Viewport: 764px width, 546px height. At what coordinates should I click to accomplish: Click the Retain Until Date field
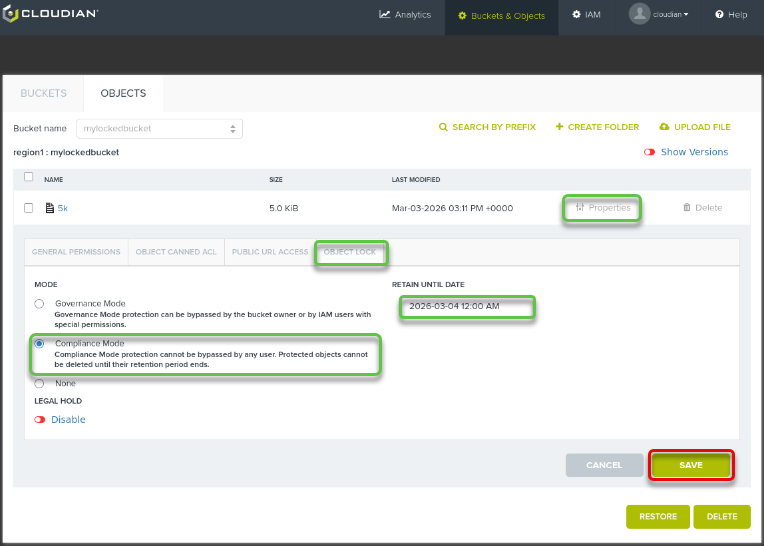pos(467,306)
